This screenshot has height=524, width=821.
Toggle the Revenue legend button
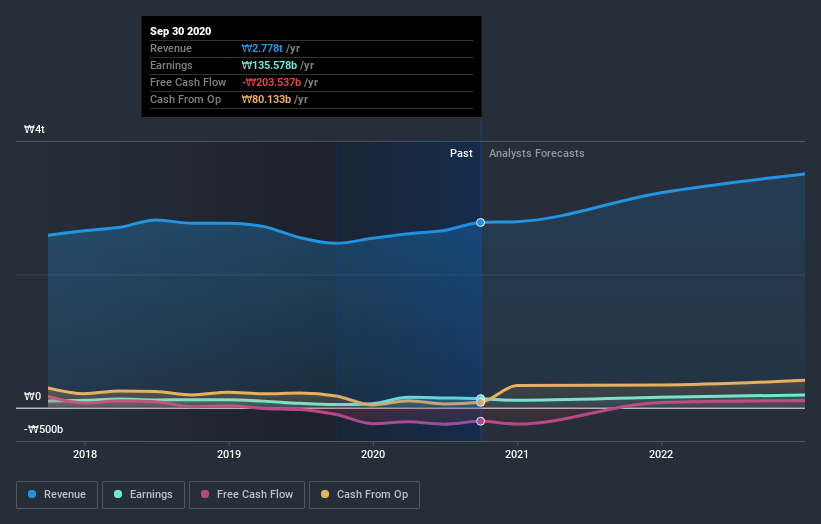[57, 495]
